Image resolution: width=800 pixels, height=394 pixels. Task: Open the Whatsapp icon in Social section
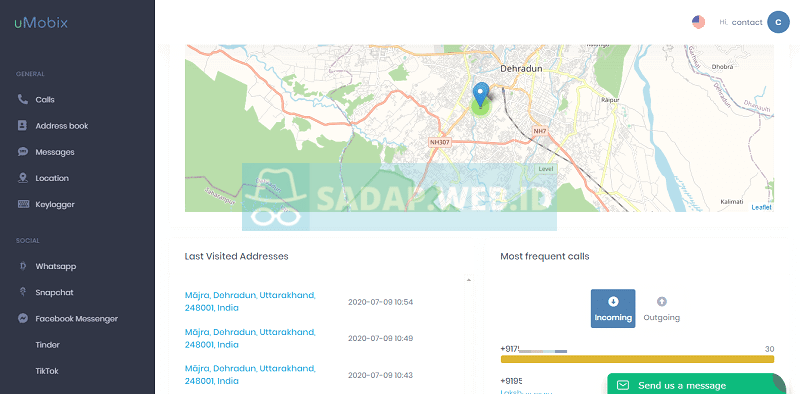coord(22,266)
